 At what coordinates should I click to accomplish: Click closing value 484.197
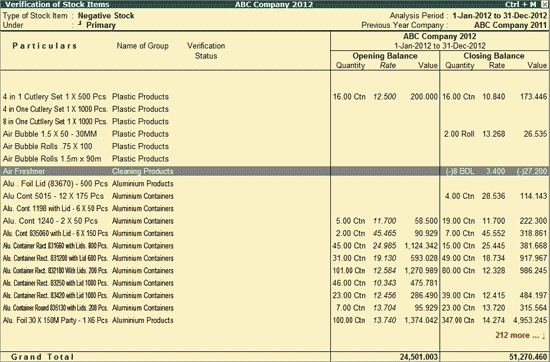coord(534,296)
